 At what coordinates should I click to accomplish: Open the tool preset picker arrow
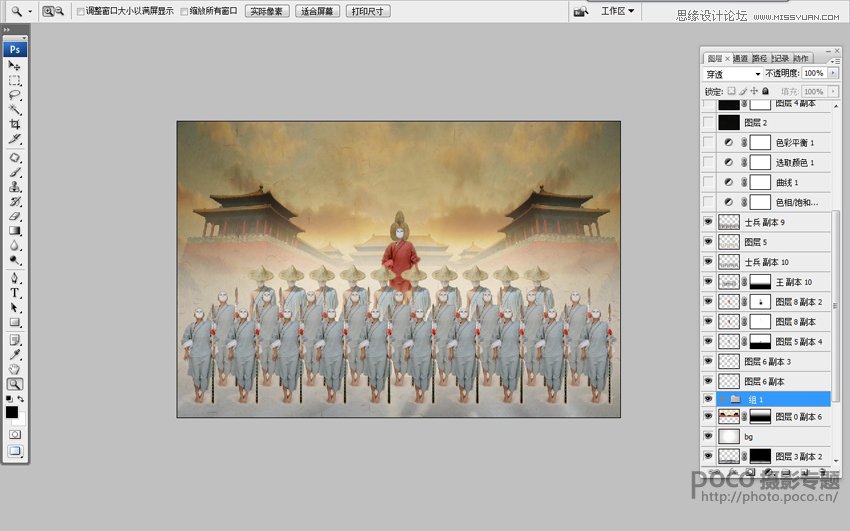click(30, 11)
